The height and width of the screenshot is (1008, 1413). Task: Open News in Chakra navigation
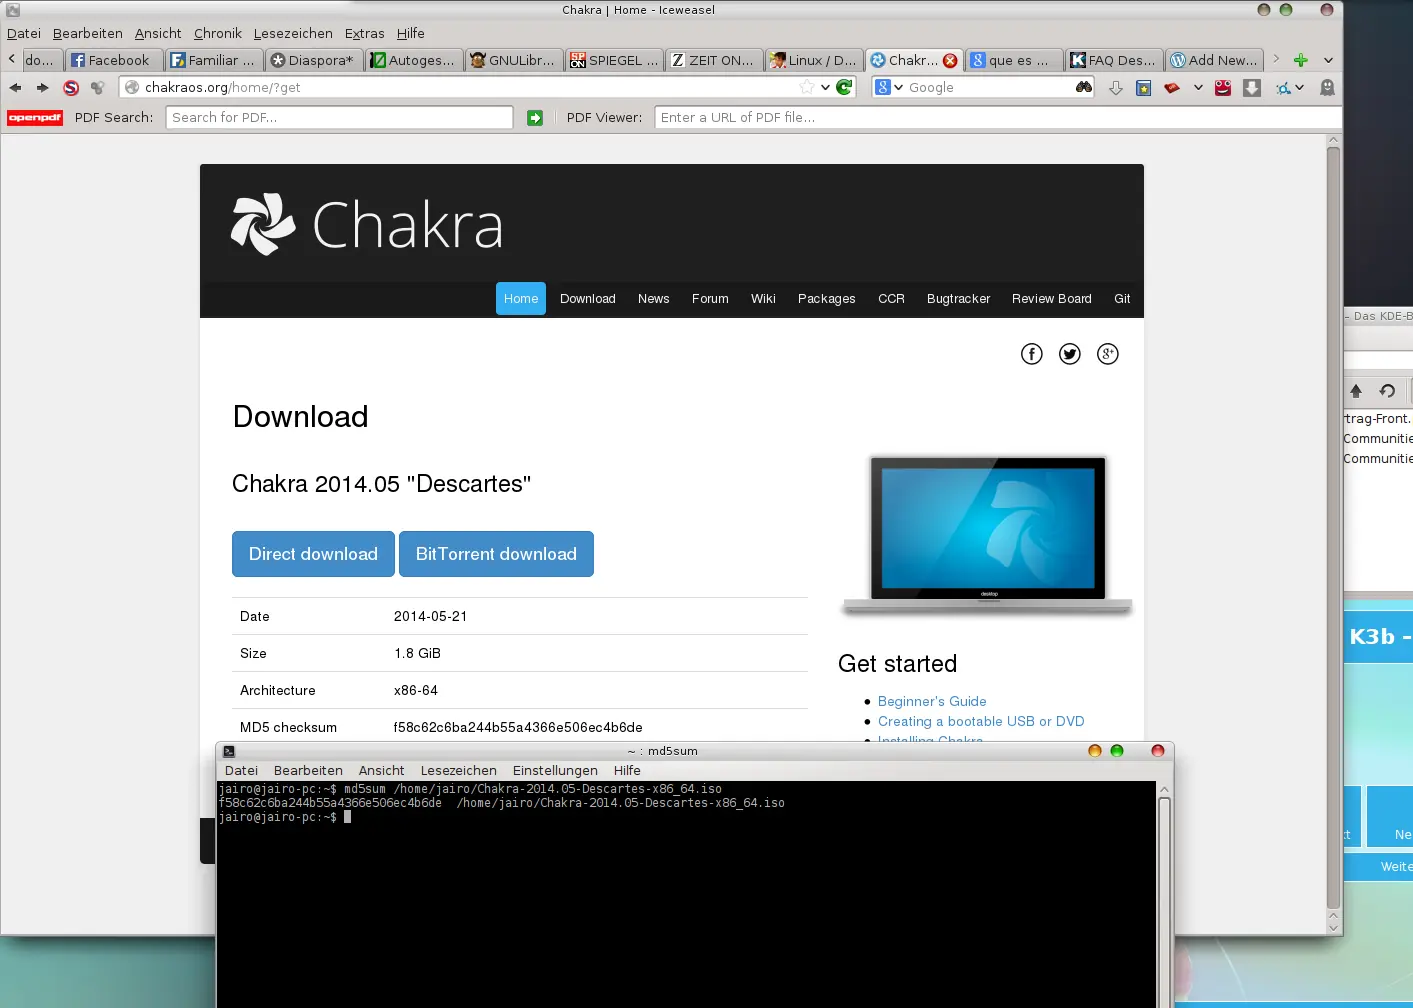click(x=654, y=299)
